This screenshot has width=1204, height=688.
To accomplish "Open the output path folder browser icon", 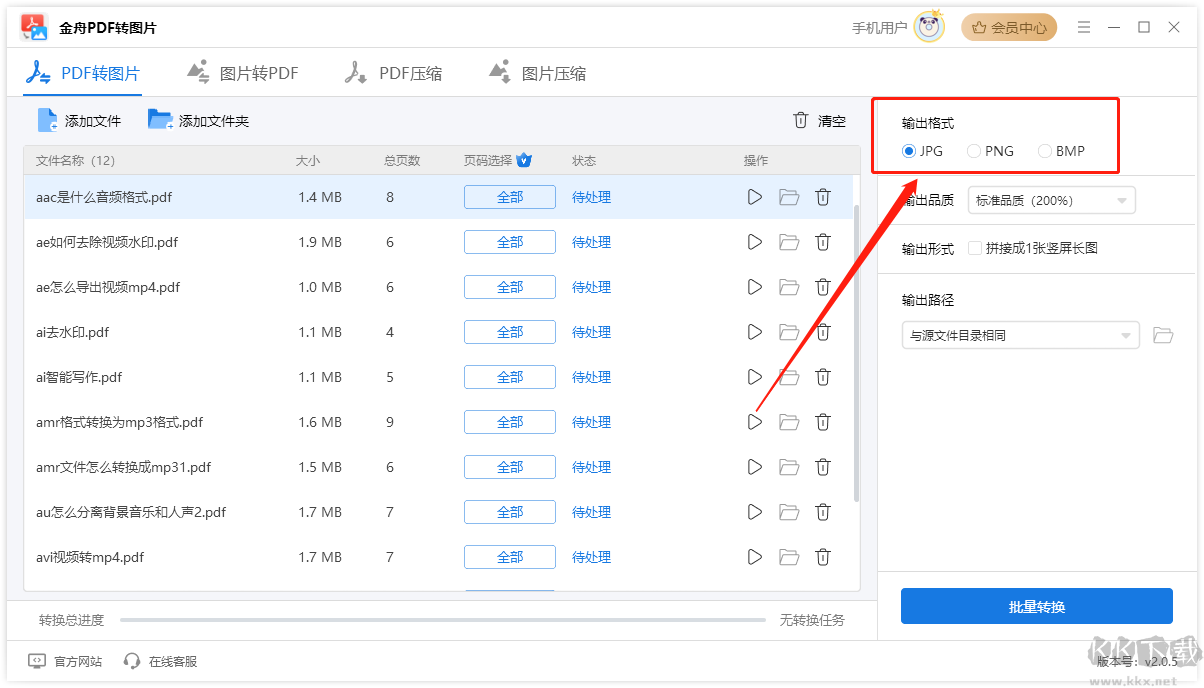I will click(1163, 335).
